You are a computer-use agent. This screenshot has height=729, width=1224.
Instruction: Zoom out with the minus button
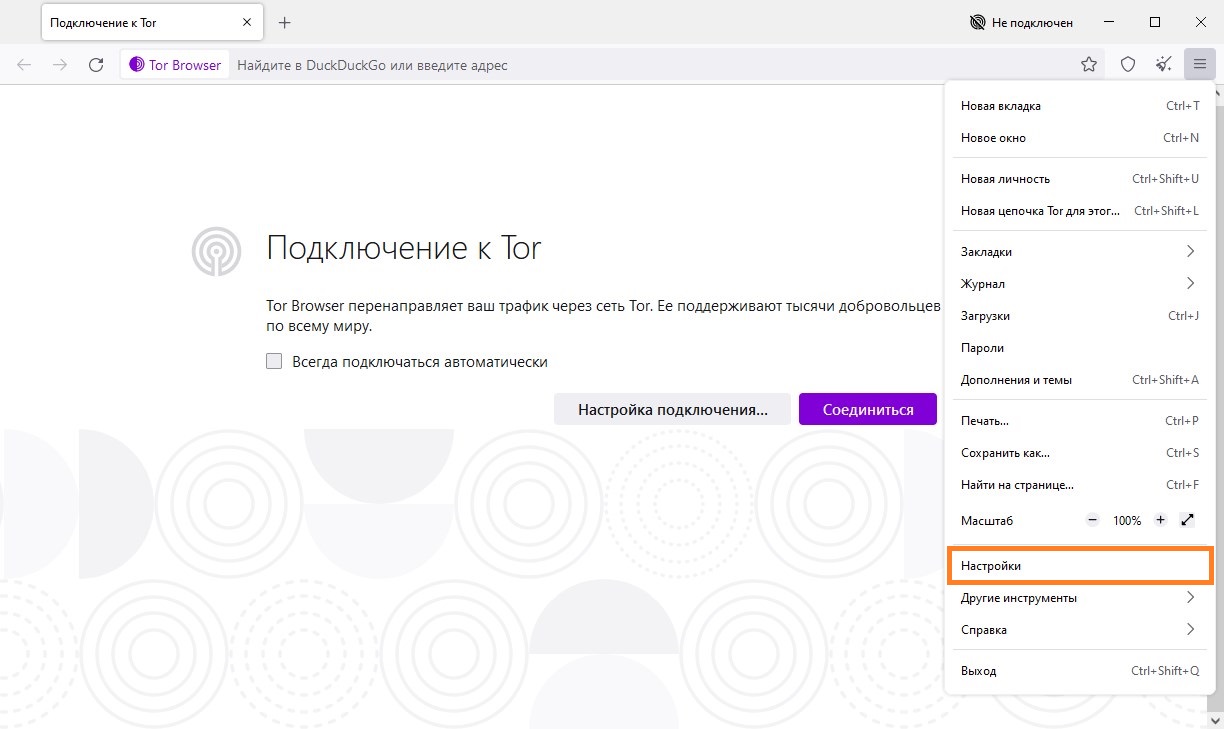pyautogui.click(x=1093, y=520)
